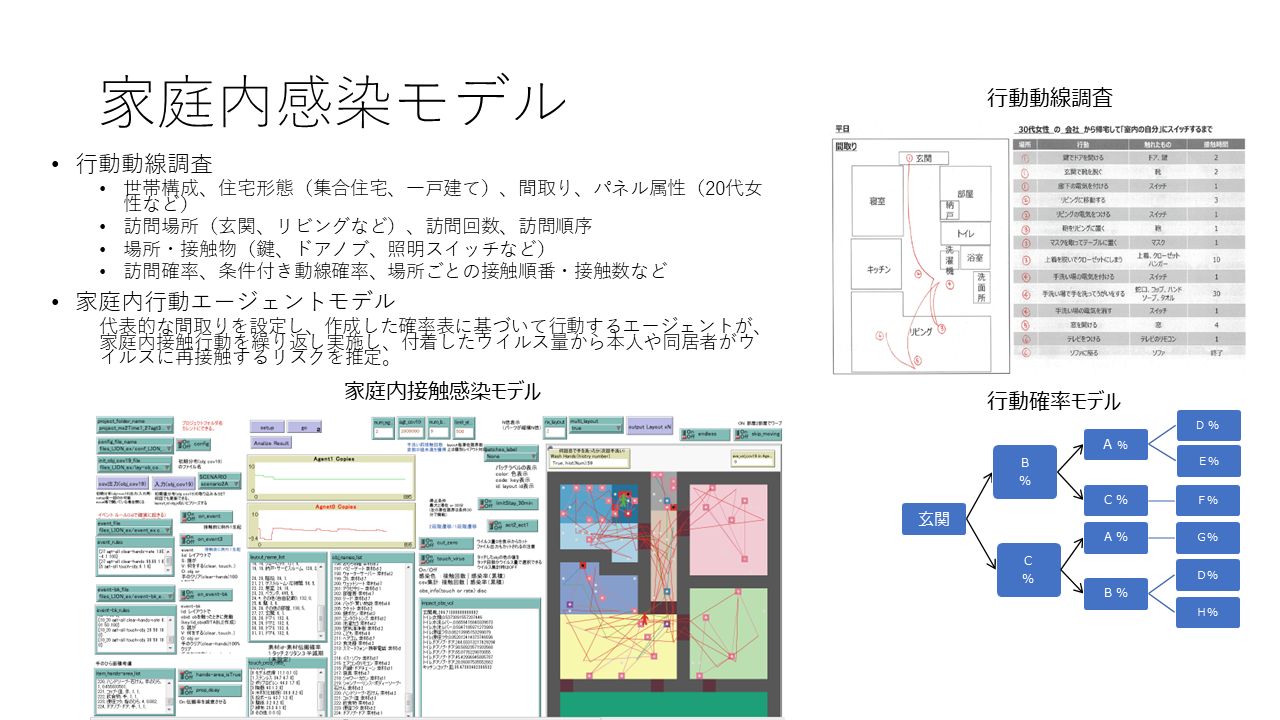Toggle the endless switch
The width and height of the screenshot is (1280, 720).
pyautogui.click(x=704, y=434)
